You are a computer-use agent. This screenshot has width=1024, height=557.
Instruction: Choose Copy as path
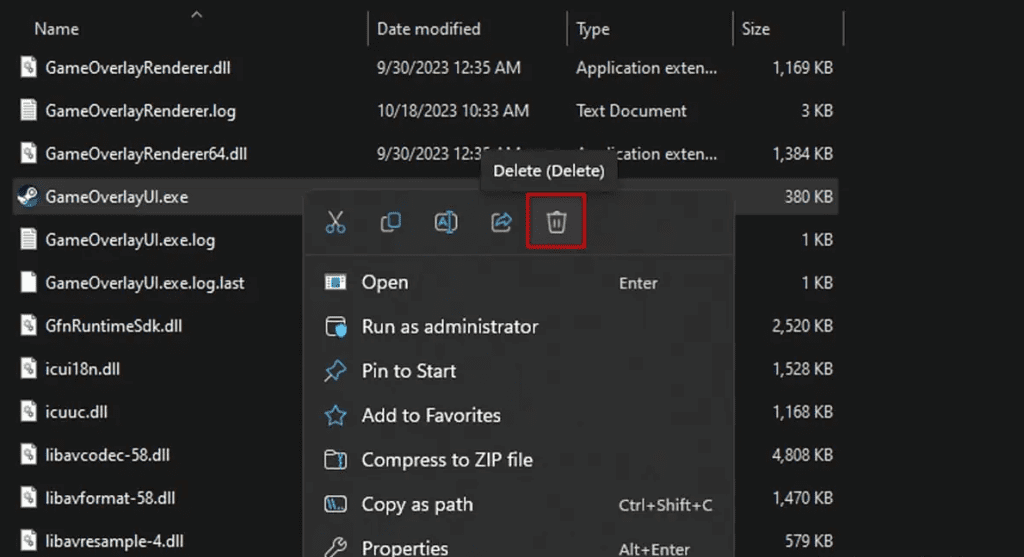click(x=416, y=505)
